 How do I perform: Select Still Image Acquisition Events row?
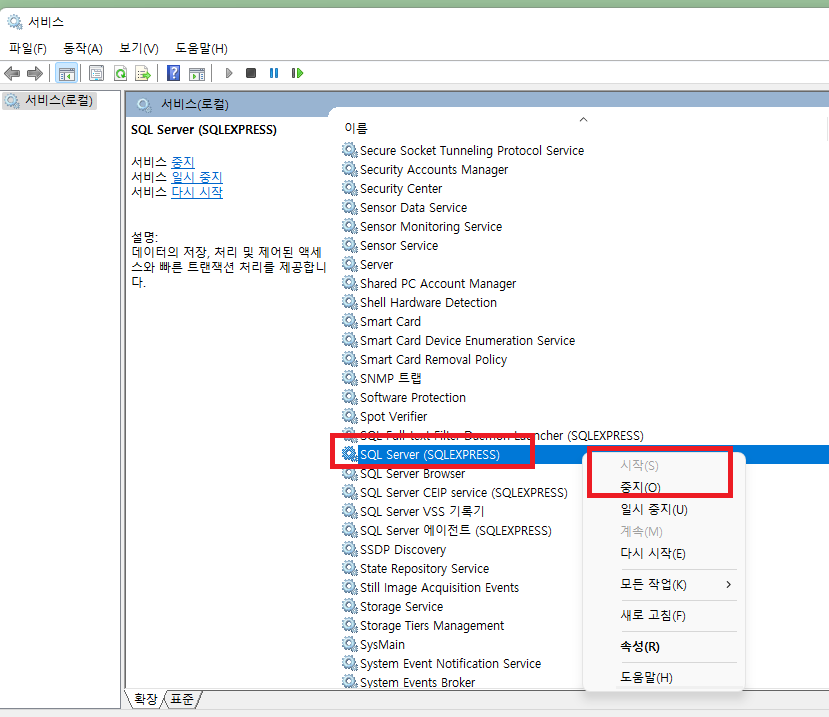439,588
